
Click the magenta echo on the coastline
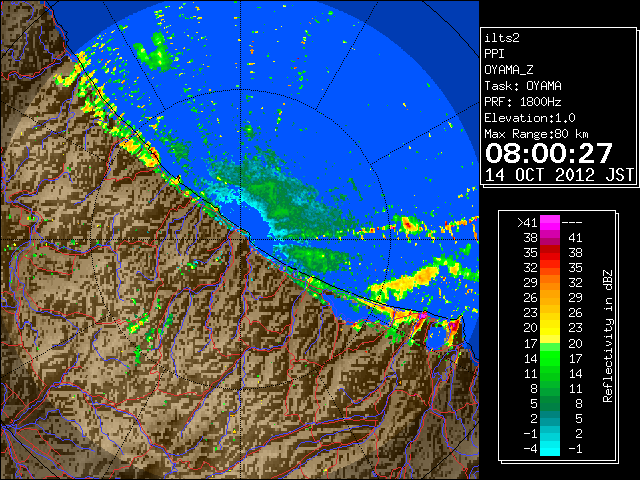(423, 315)
